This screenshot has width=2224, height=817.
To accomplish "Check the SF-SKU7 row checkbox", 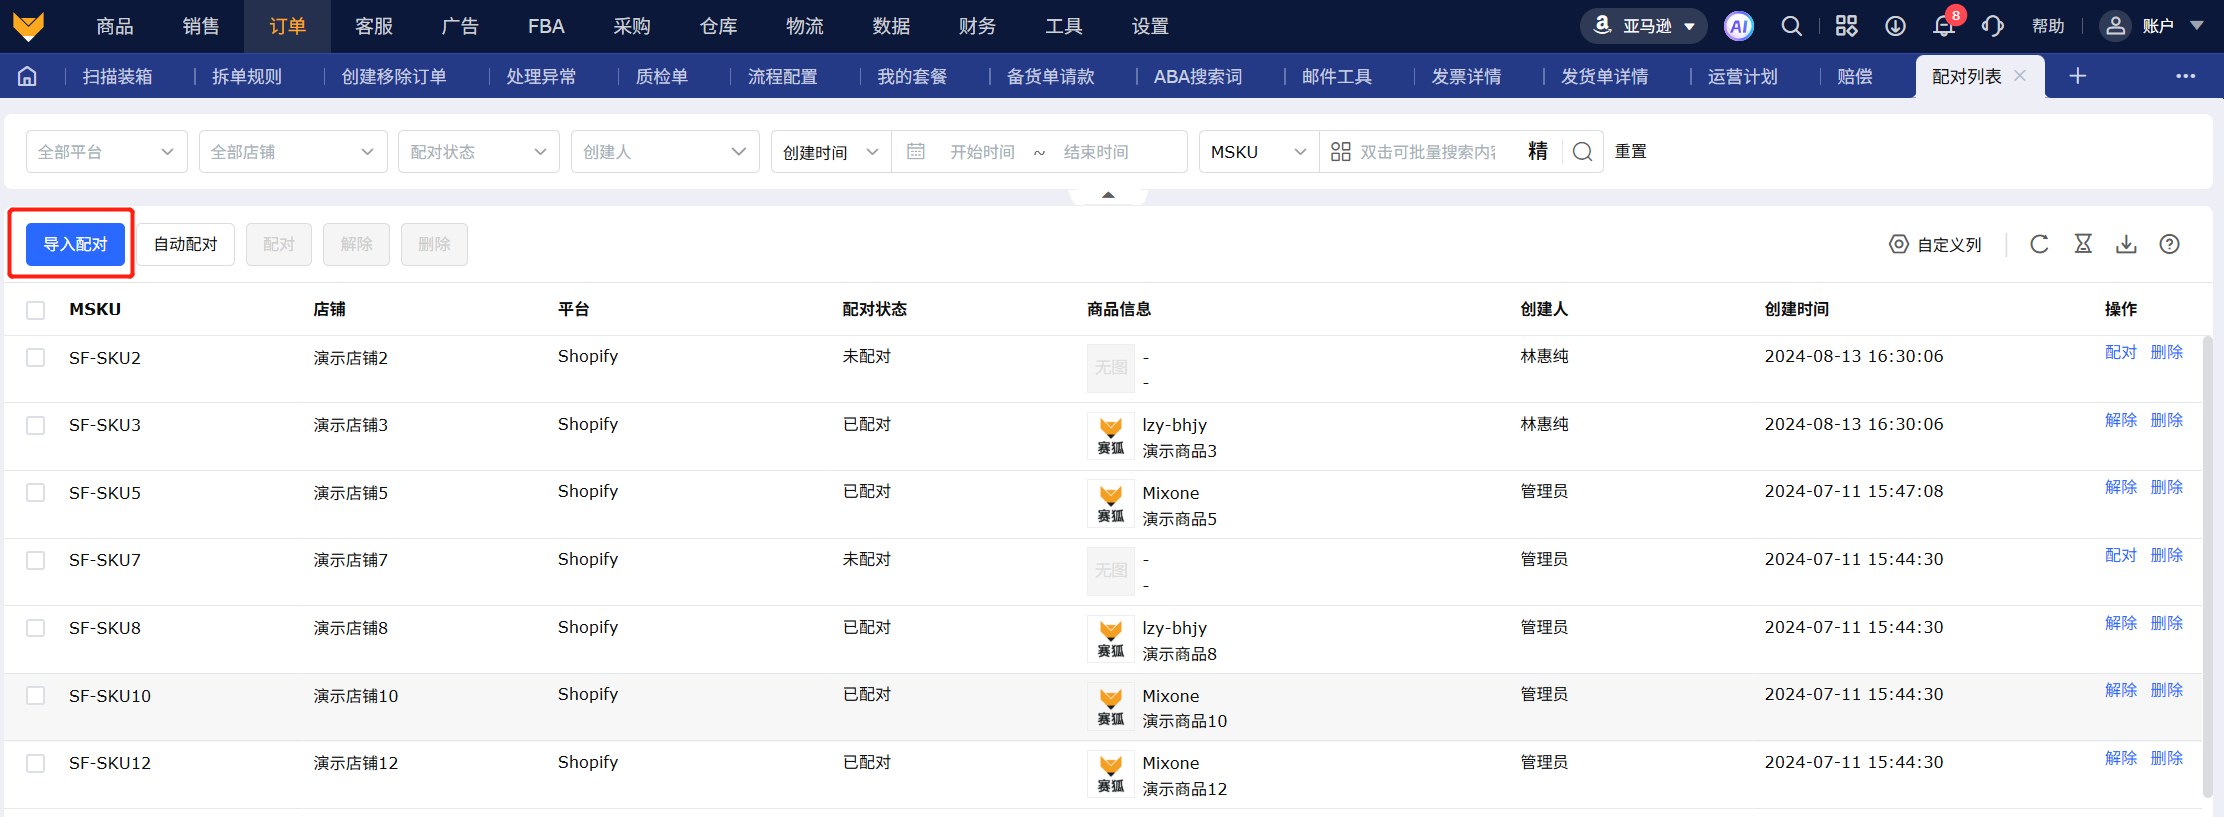I will (36, 560).
